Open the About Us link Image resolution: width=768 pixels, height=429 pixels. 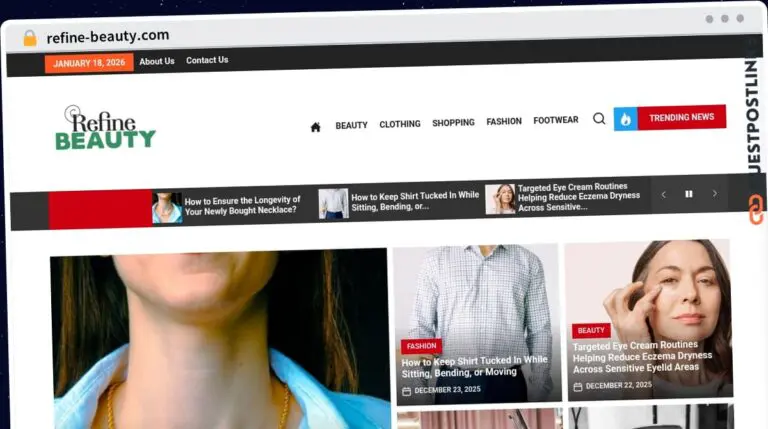(x=157, y=61)
